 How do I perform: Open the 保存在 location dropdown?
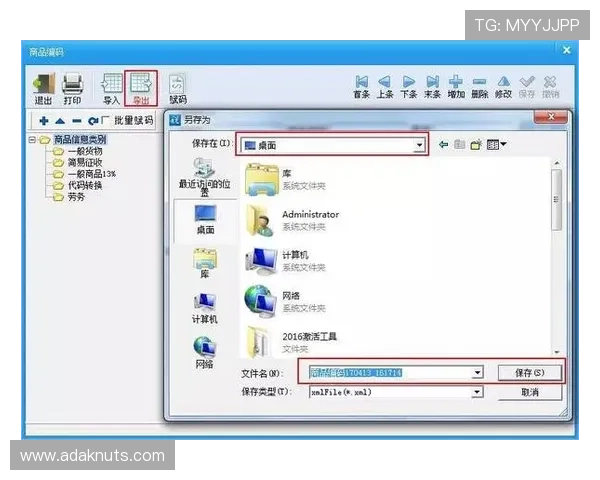tap(419, 146)
